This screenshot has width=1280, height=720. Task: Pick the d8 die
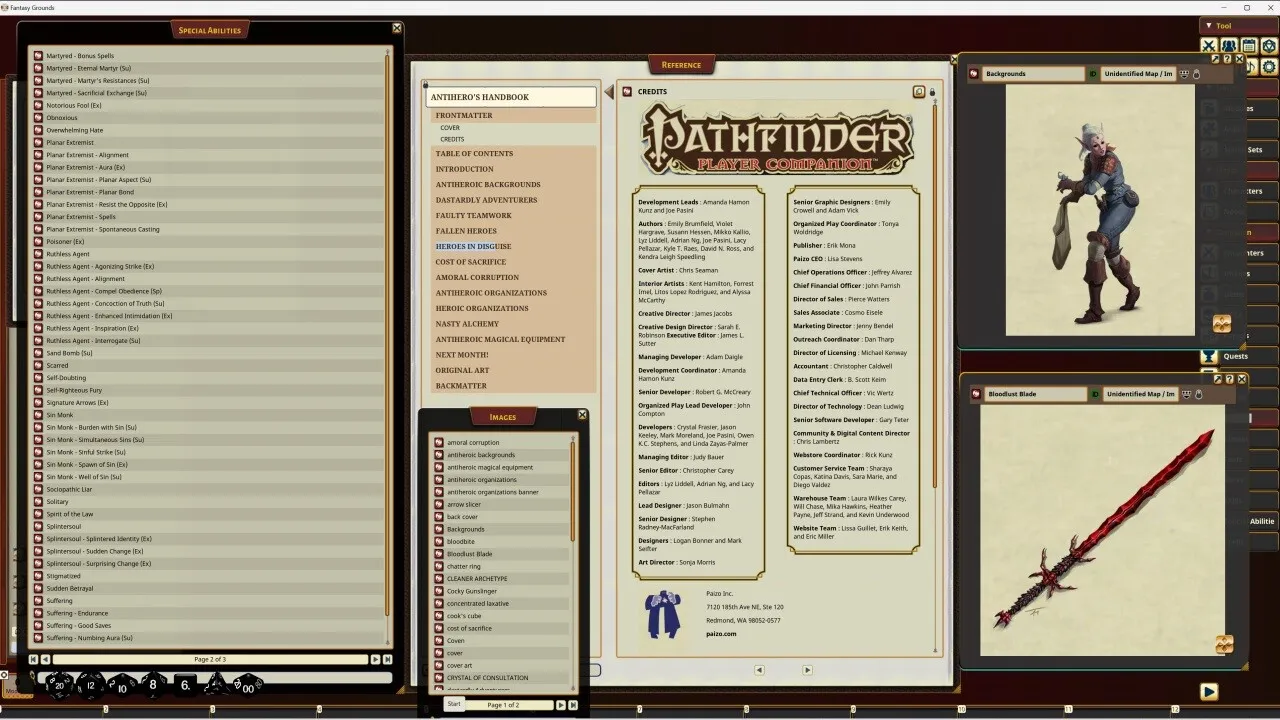(x=153, y=686)
